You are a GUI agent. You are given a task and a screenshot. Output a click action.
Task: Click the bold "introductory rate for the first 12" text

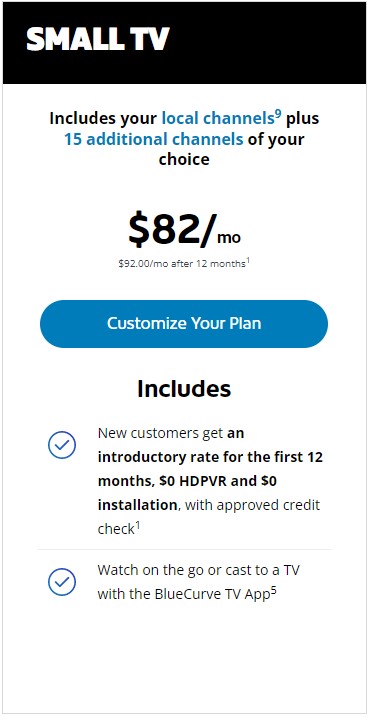pyautogui.click(x=210, y=457)
